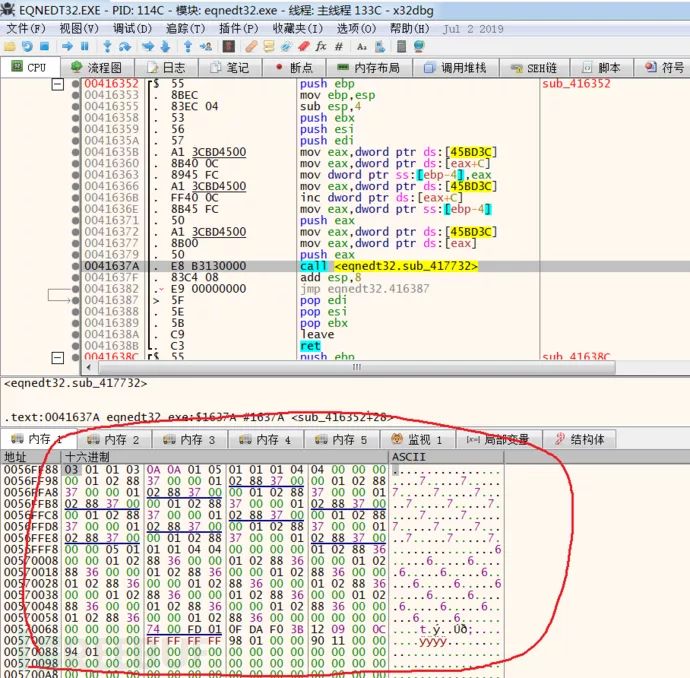
Task: Click the restart debugging toolbar icon
Action: [28, 47]
